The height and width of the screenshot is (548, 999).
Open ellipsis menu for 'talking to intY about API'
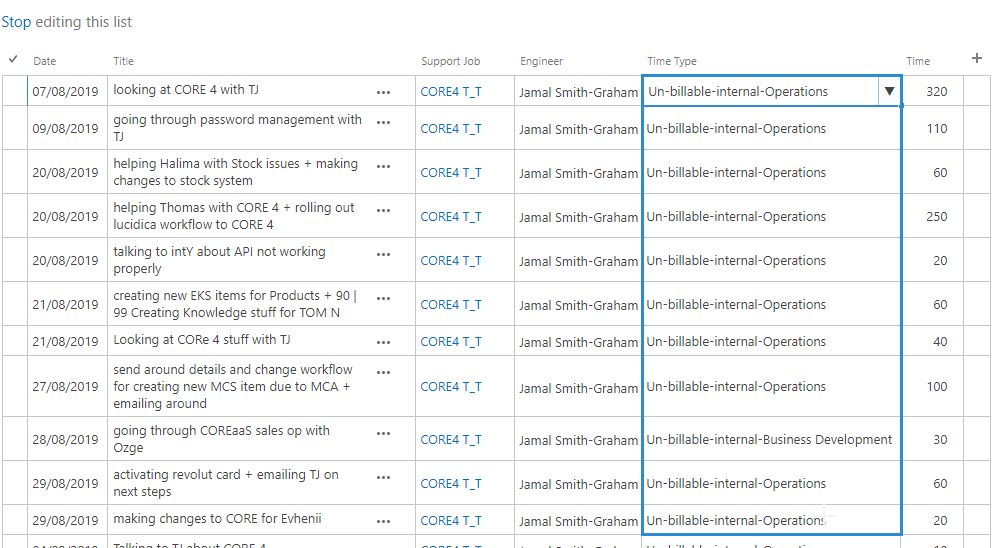[384, 254]
